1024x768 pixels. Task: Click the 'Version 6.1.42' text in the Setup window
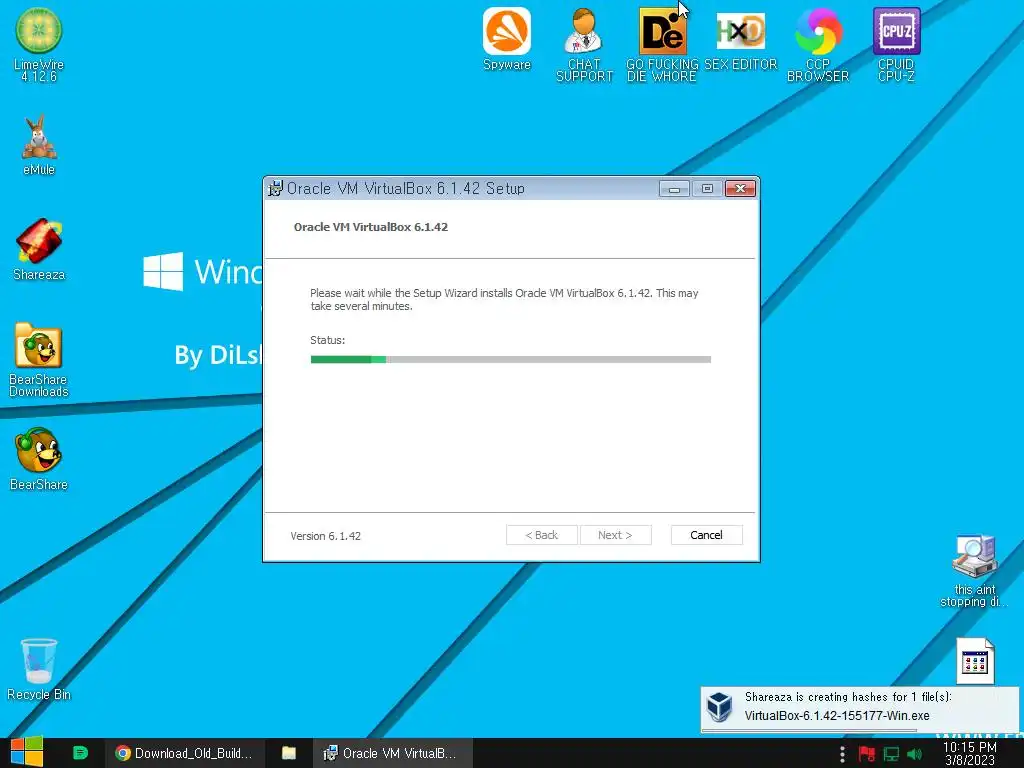tap(325, 536)
